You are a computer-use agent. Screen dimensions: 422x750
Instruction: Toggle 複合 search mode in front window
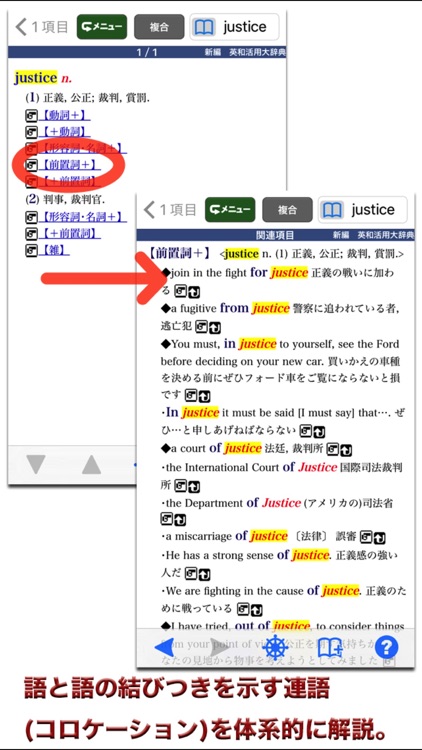pos(287,210)
